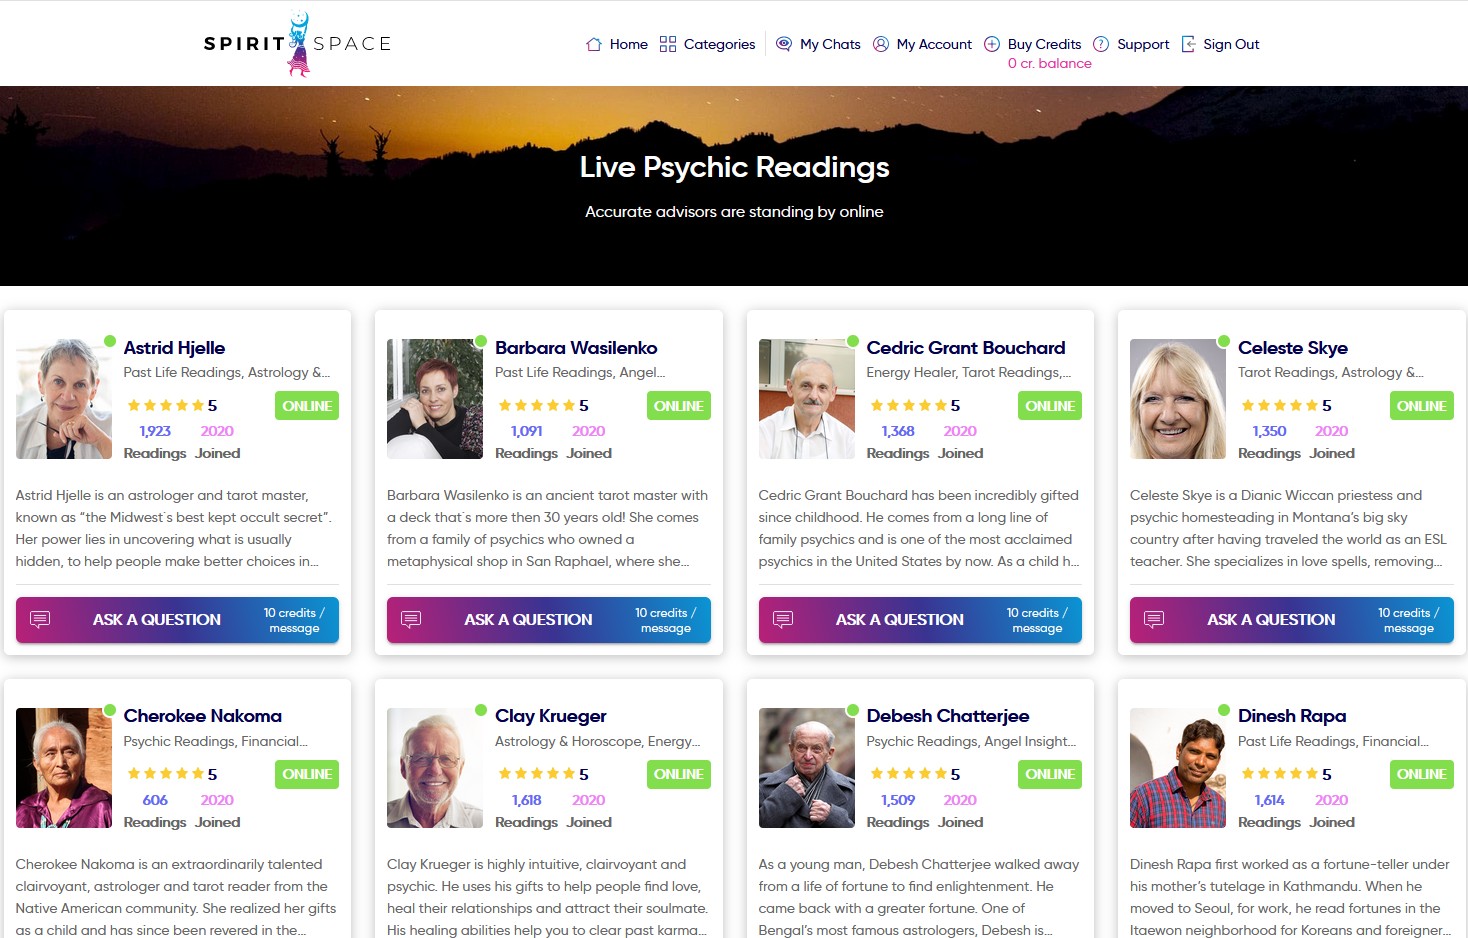This screenshot has width=1468, height=938.
Task: Click Dinesh Rapa's profile photo
Action: click(1178, 768)
